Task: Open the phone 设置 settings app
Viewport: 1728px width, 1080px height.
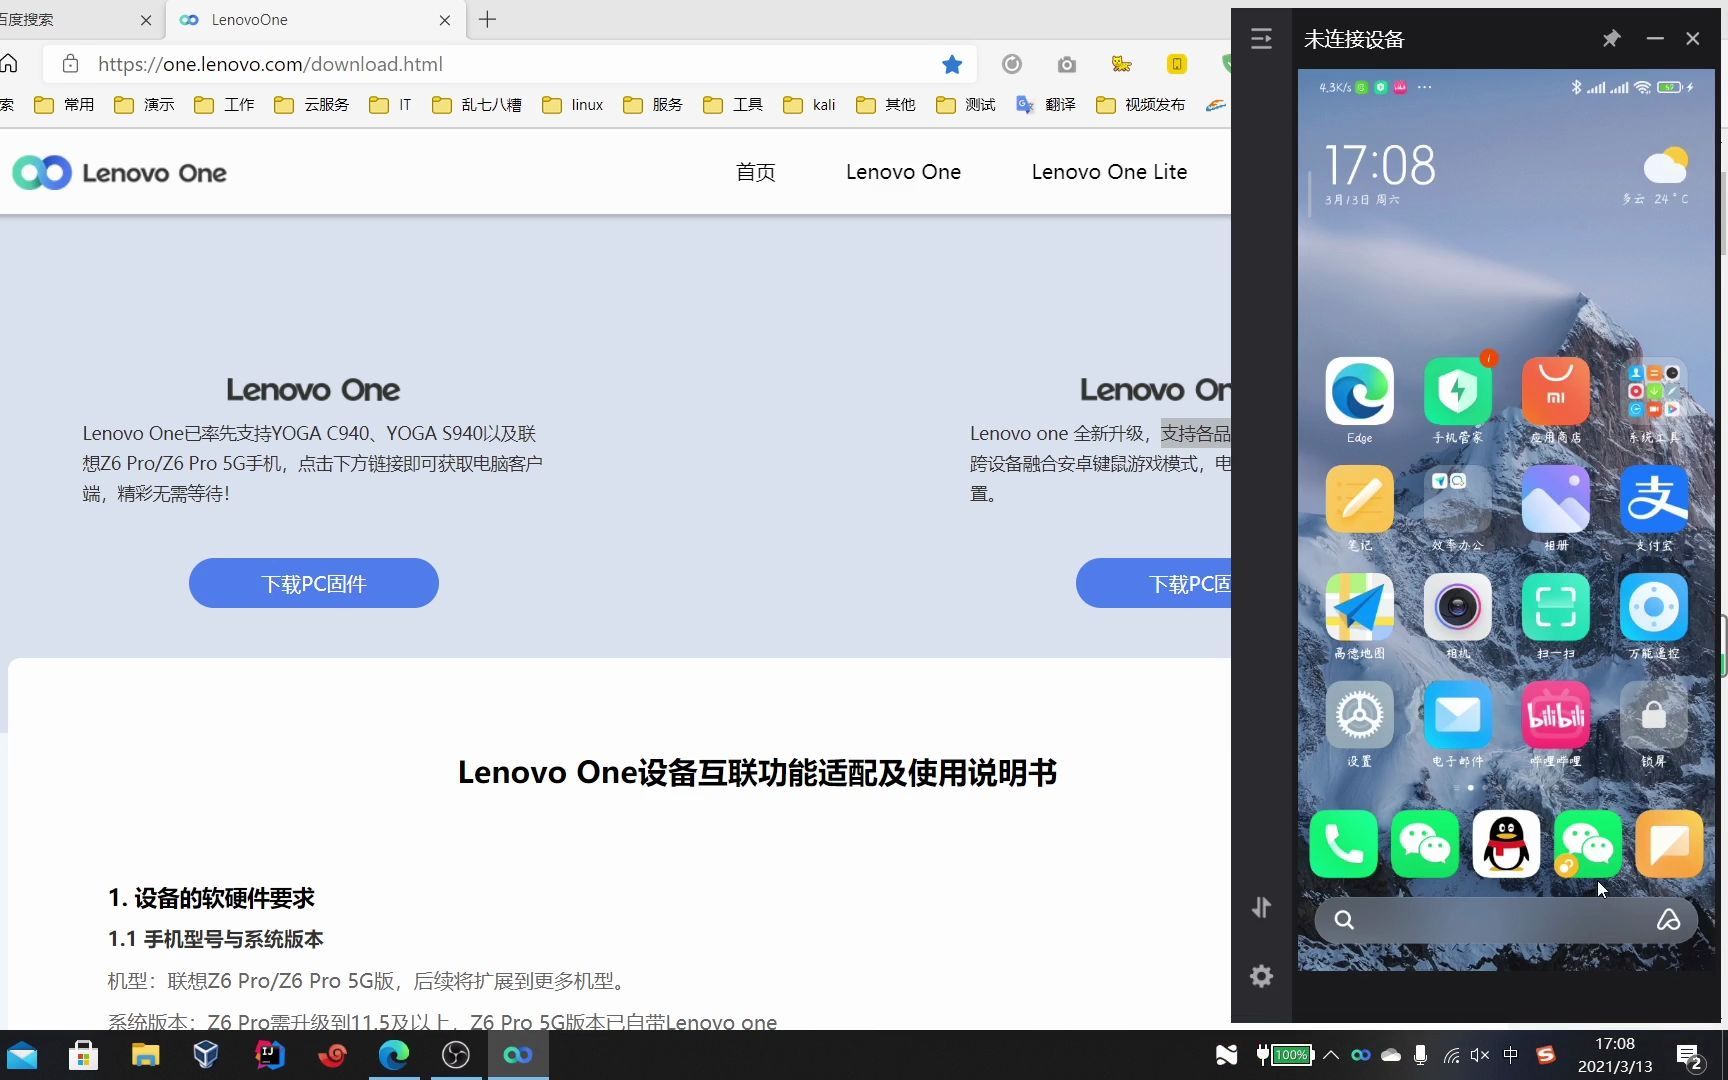Action: tap(1359, 716)
